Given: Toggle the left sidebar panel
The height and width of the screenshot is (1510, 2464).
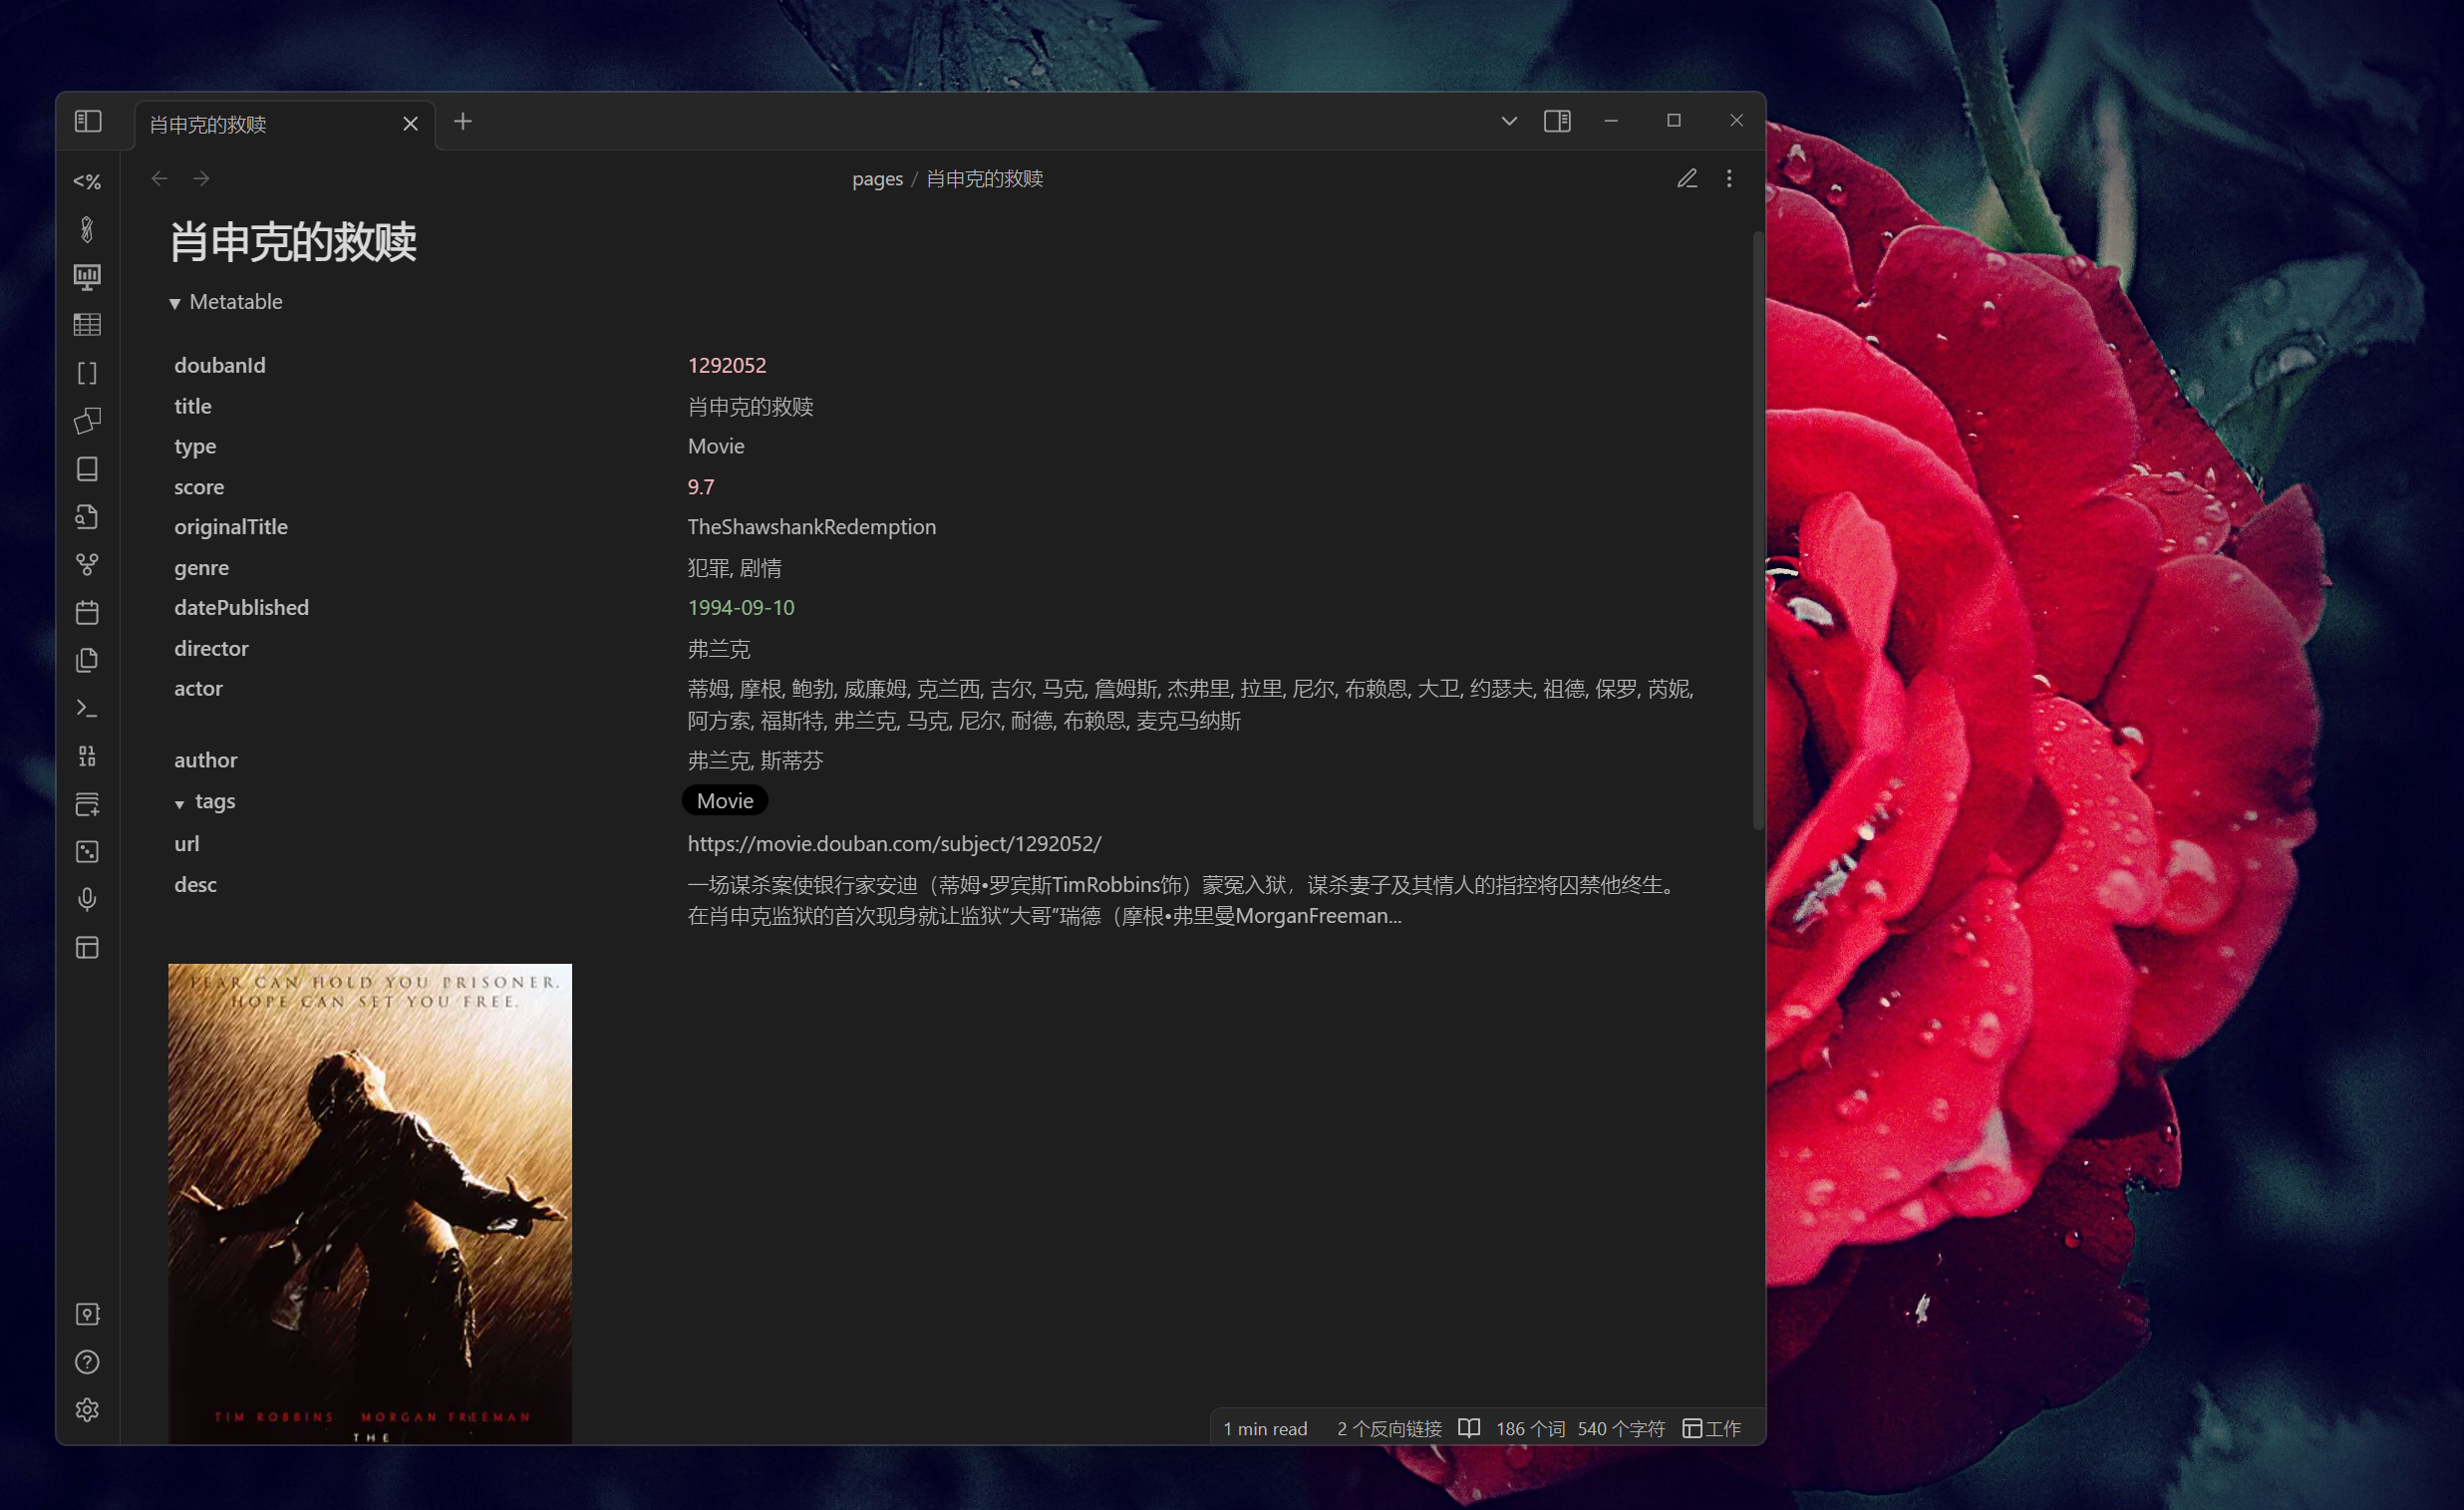Looking at the screenshot, I should click(x=88, y=120).
